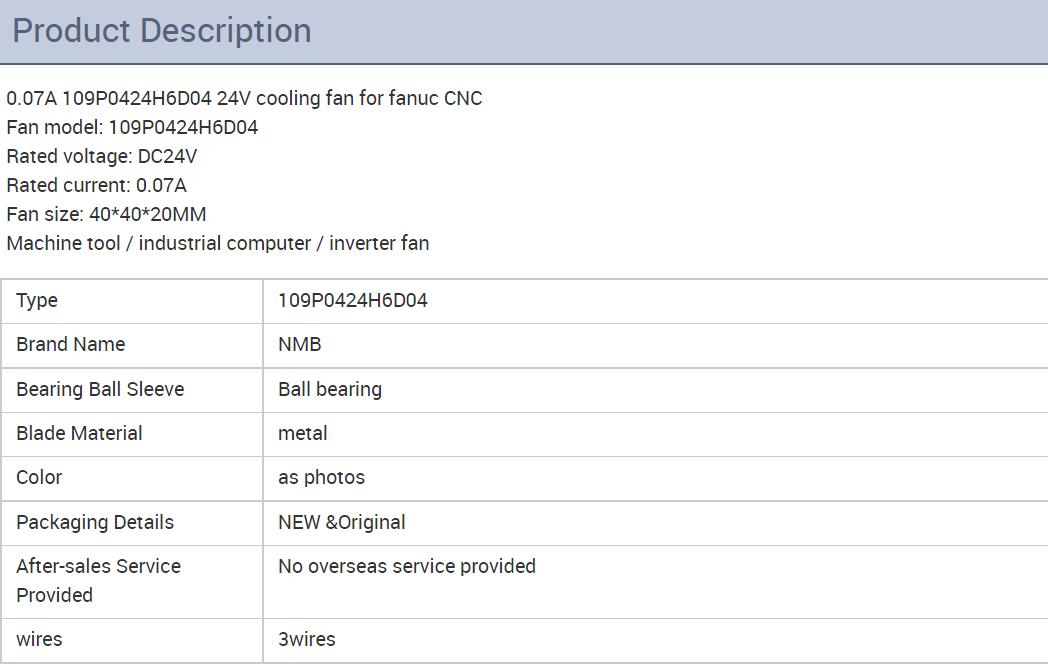This screenshot has width=1048, height=665.
Task: Click the Color row label
Action: 39,477
